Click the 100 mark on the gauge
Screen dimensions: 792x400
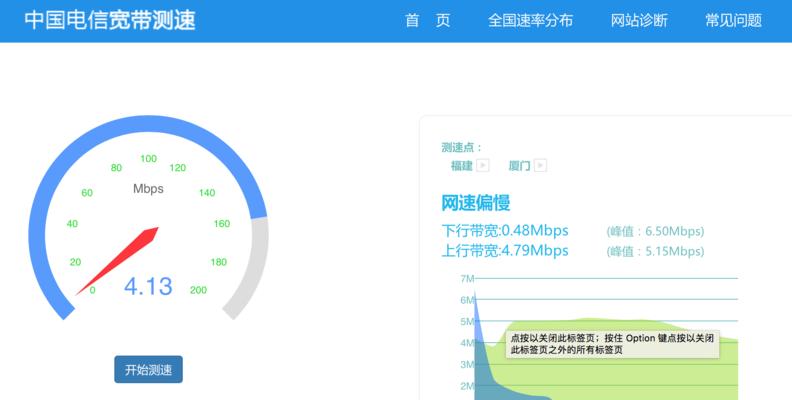pyautogui.click(x=148, y=159)
